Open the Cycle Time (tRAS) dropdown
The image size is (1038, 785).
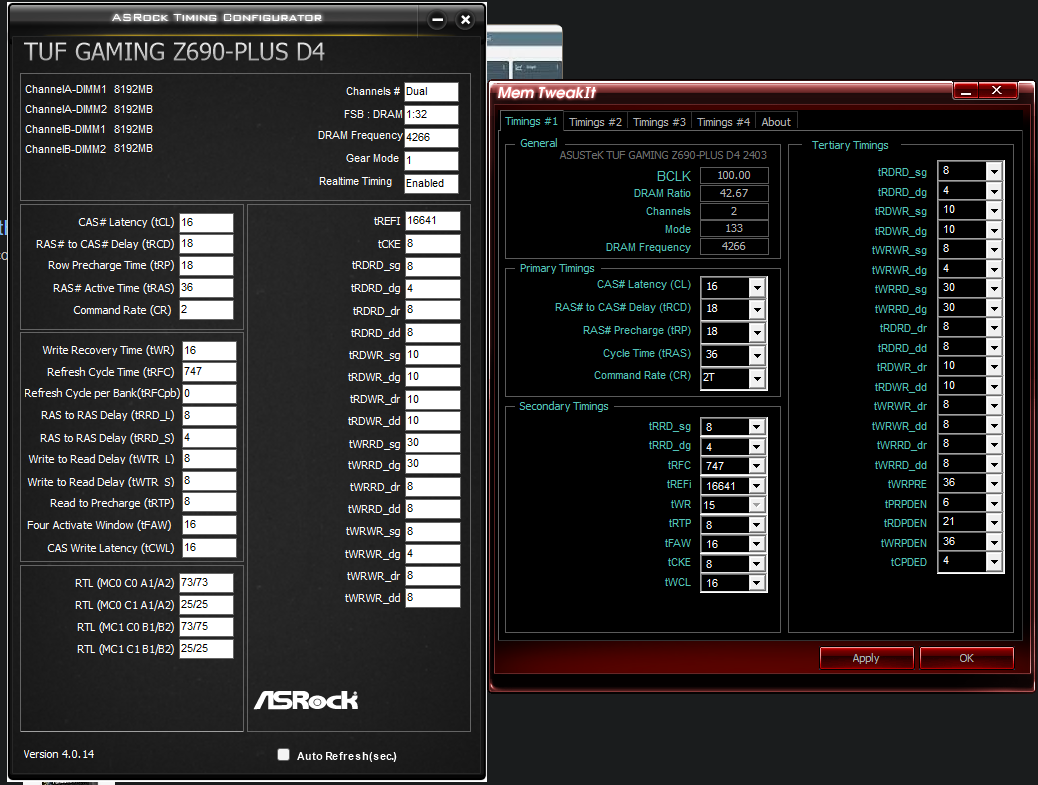point(757,355)
